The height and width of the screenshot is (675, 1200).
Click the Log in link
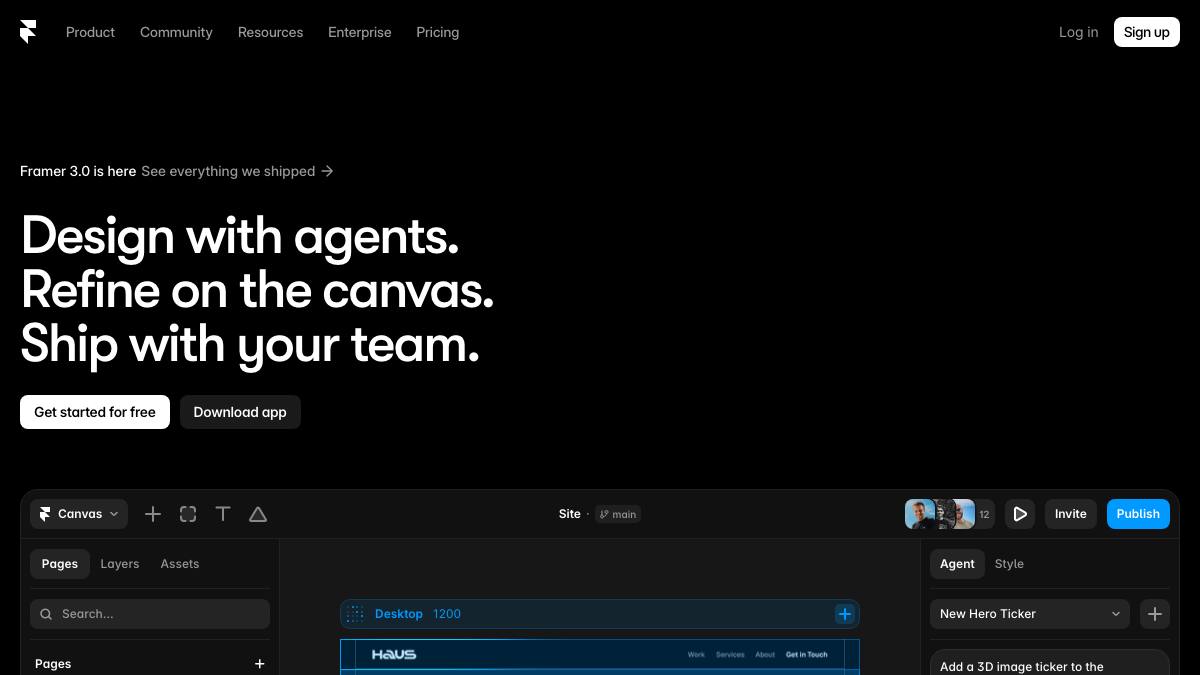coord(1078,32)
